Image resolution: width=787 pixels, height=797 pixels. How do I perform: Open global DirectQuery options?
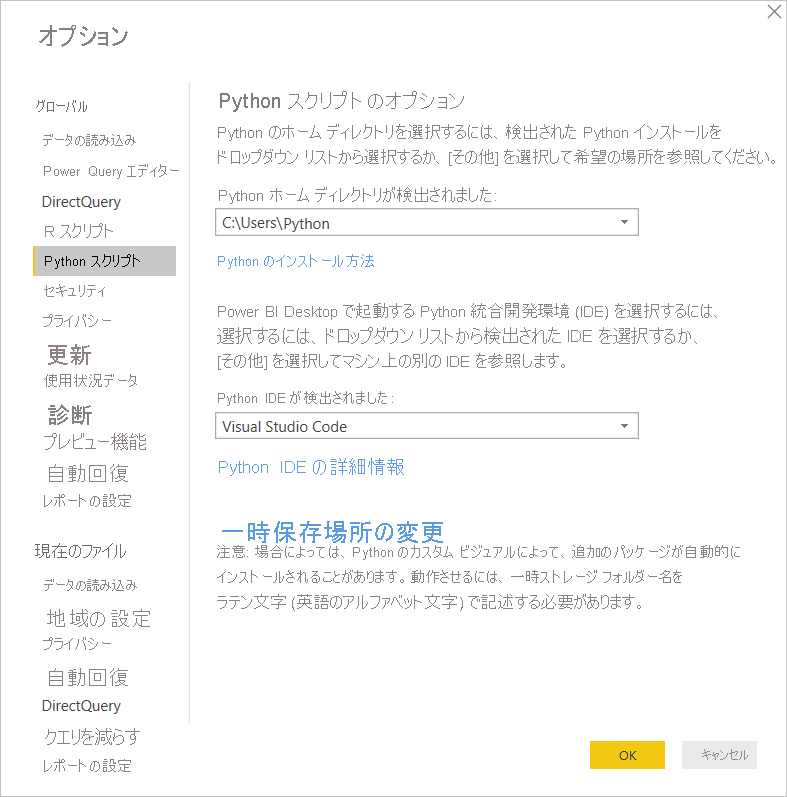coord(81,202)
